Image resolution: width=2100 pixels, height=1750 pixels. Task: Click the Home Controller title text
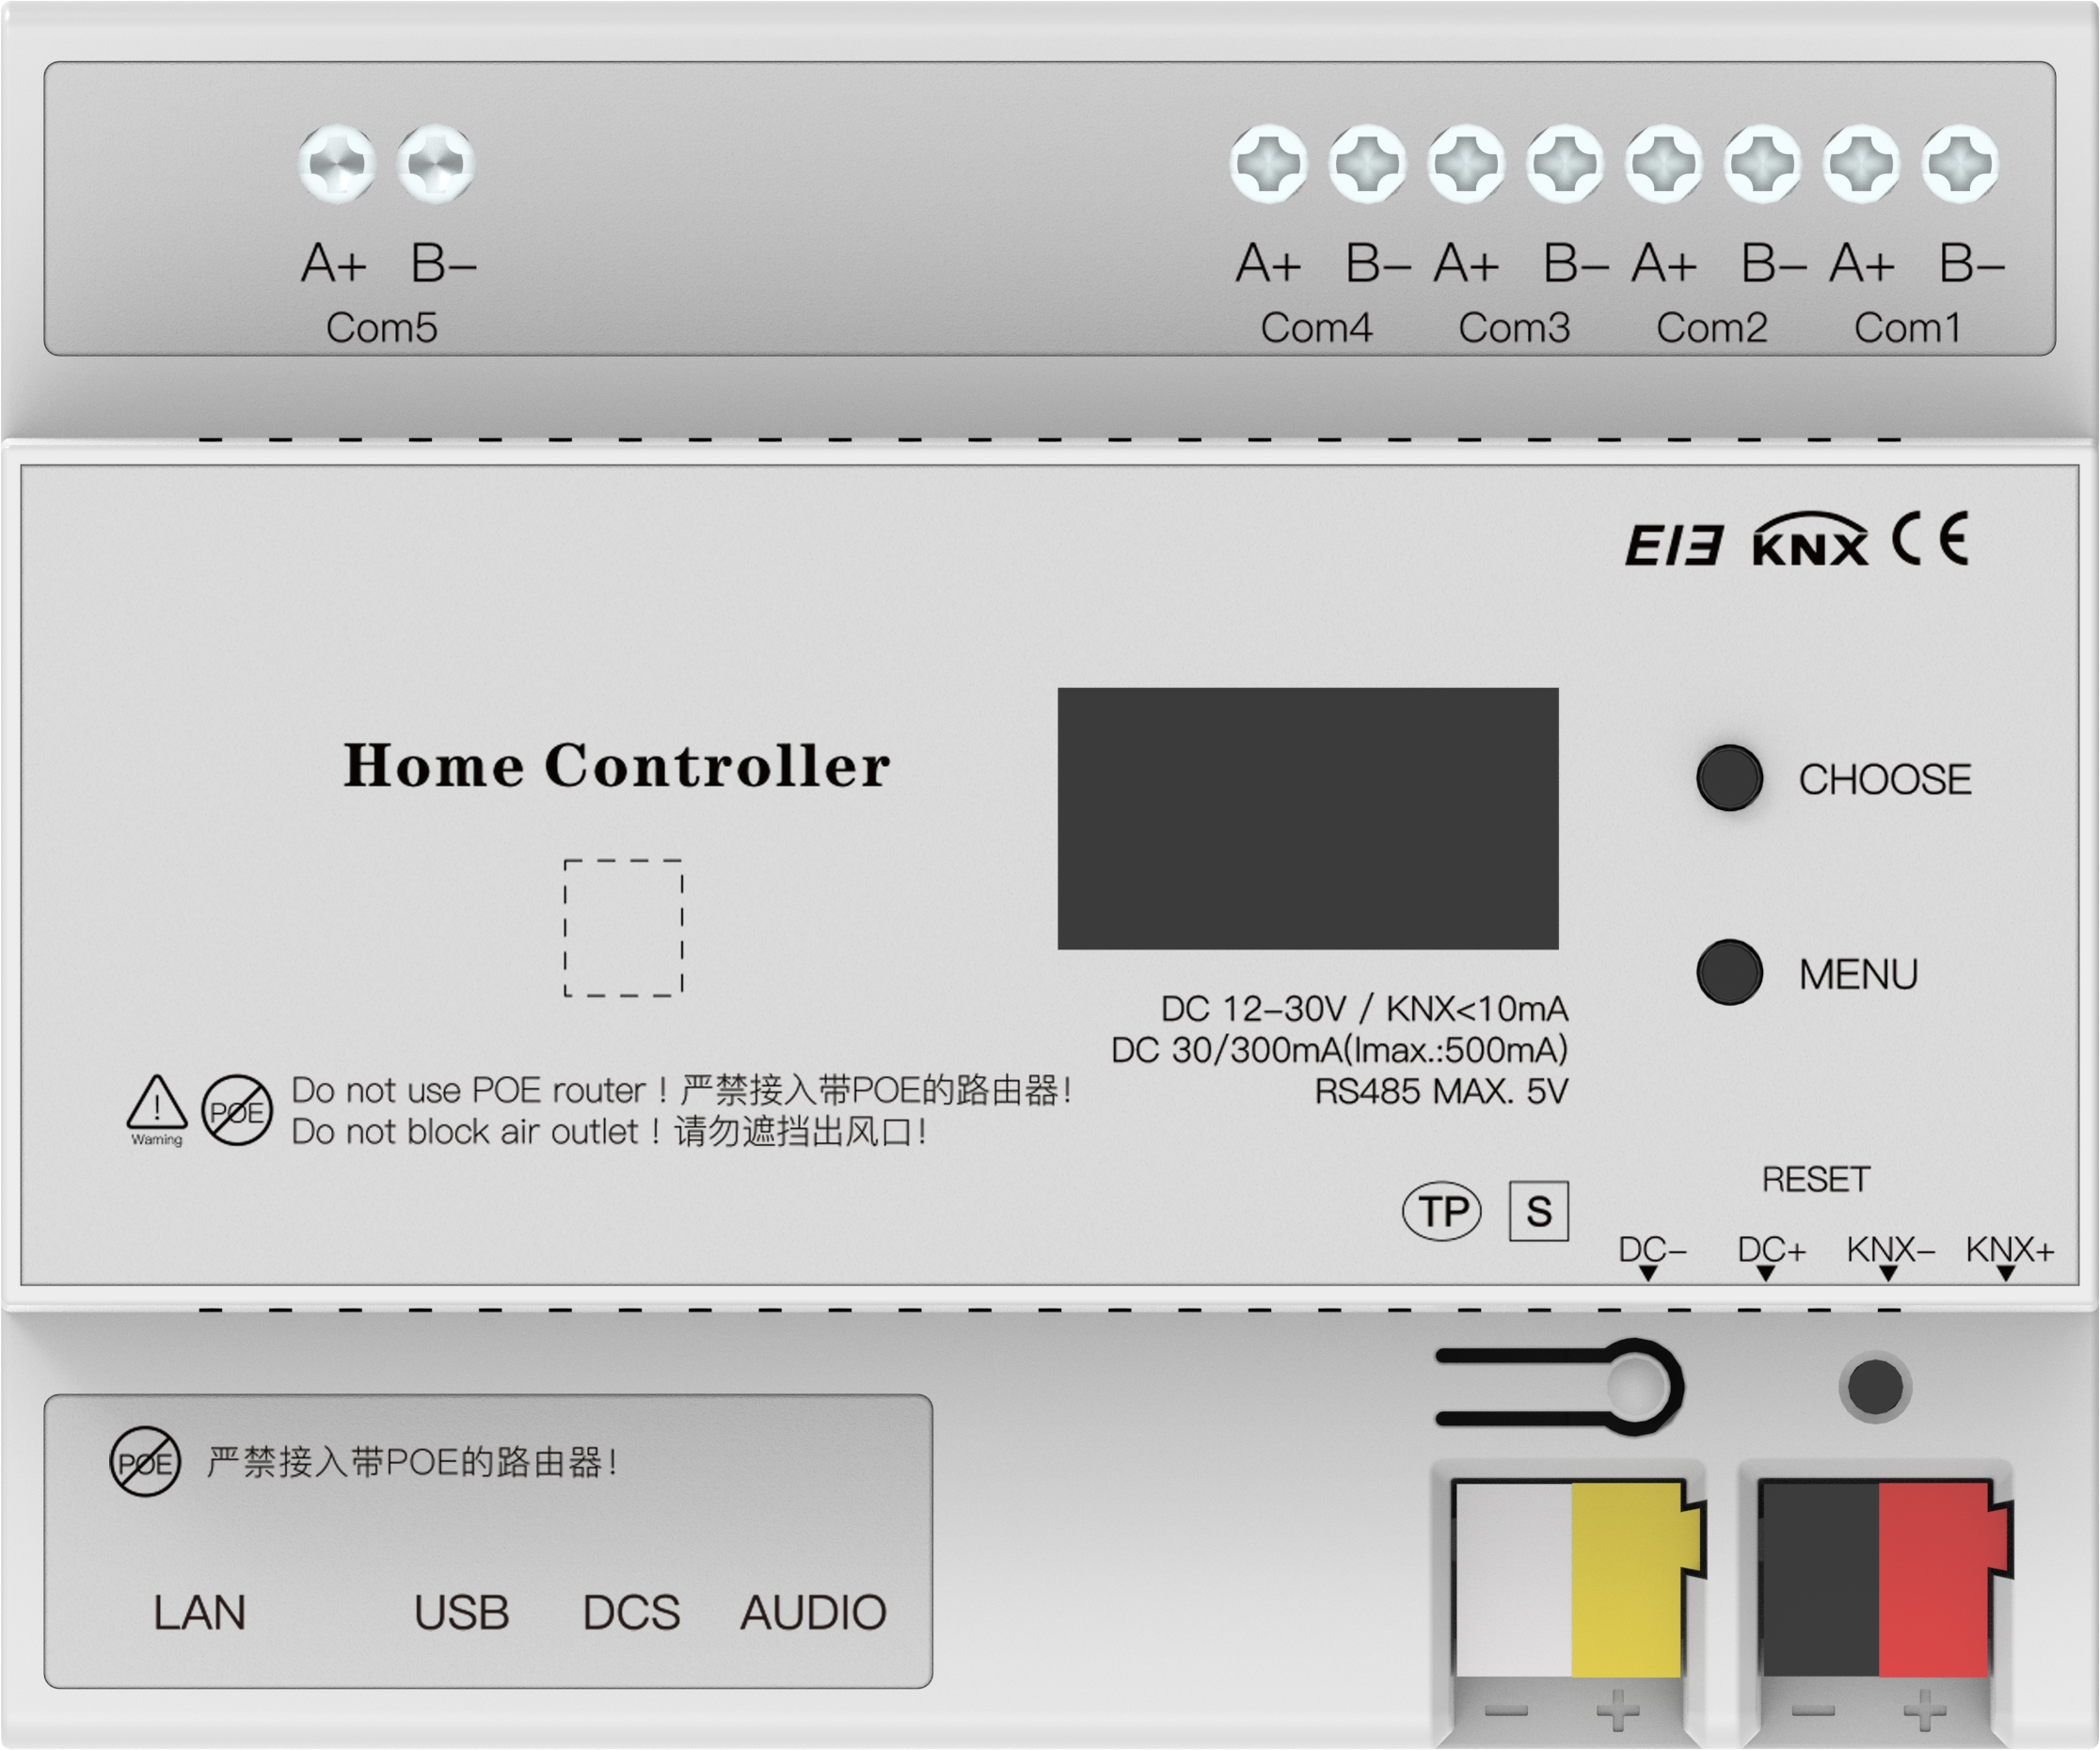click(x=617, y=766)
